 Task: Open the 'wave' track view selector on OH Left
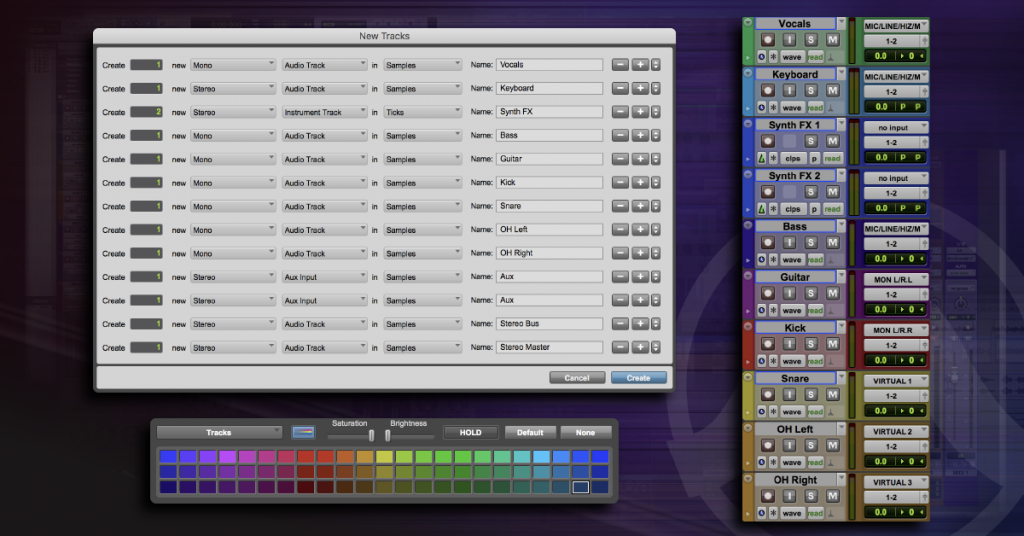792,463
